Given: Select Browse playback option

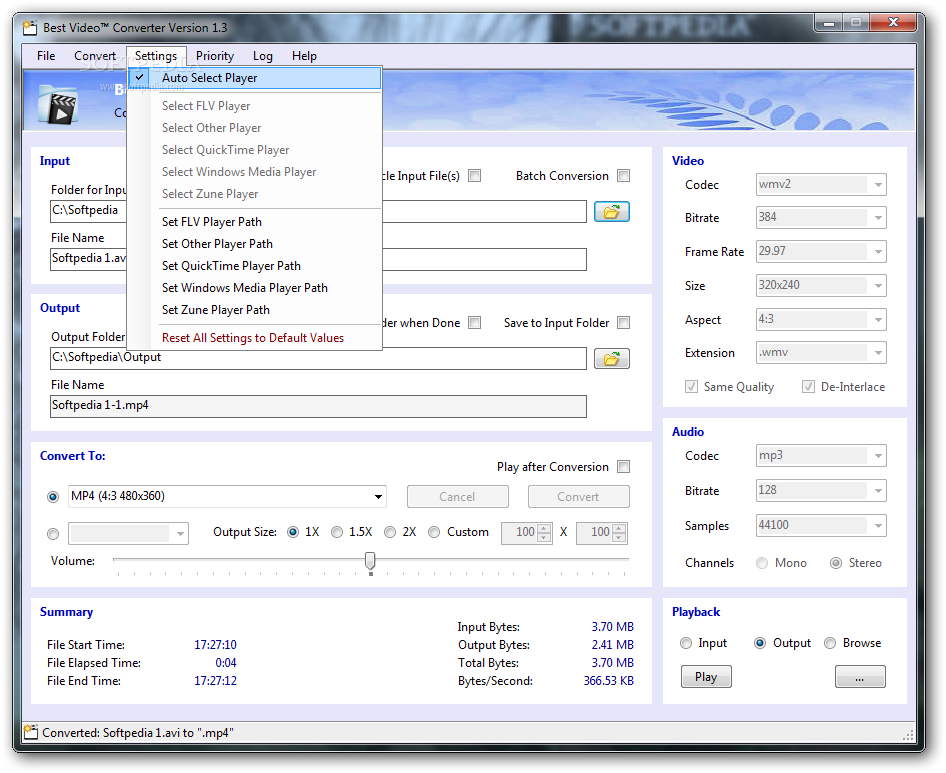Looking at the screenshot, I should pos(830,643).
